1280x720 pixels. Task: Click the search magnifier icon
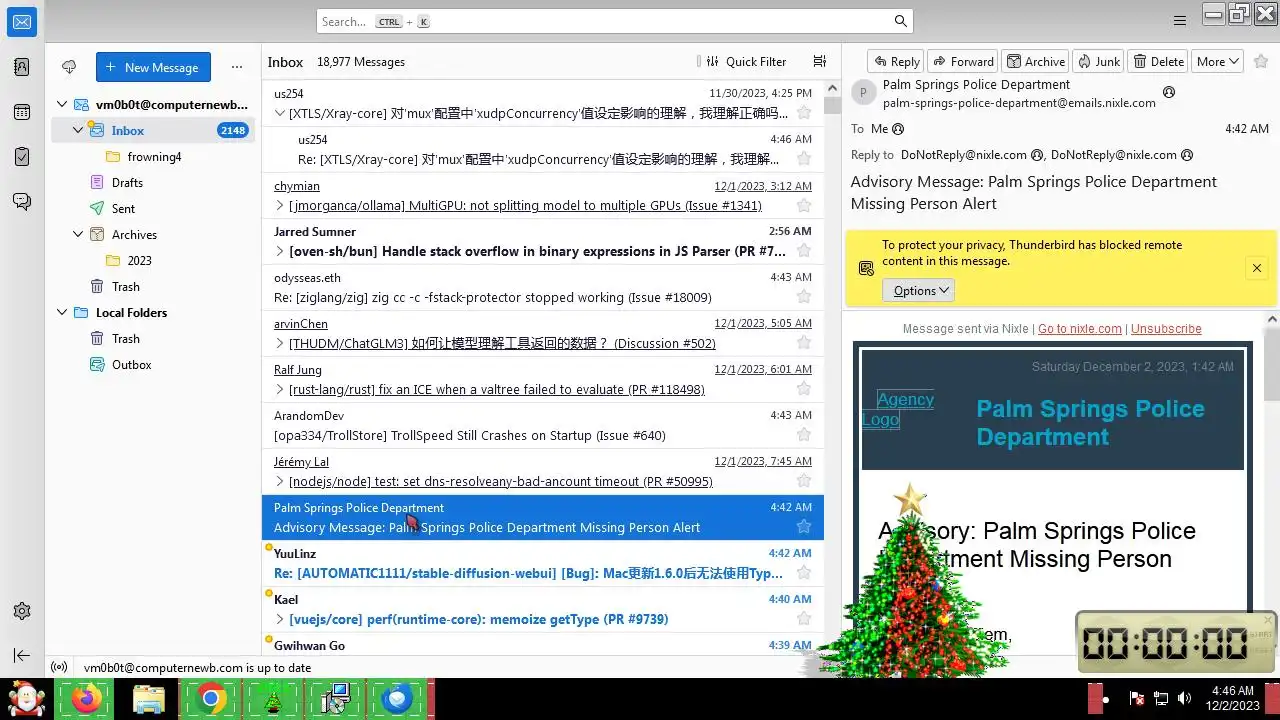coord(901,21)
